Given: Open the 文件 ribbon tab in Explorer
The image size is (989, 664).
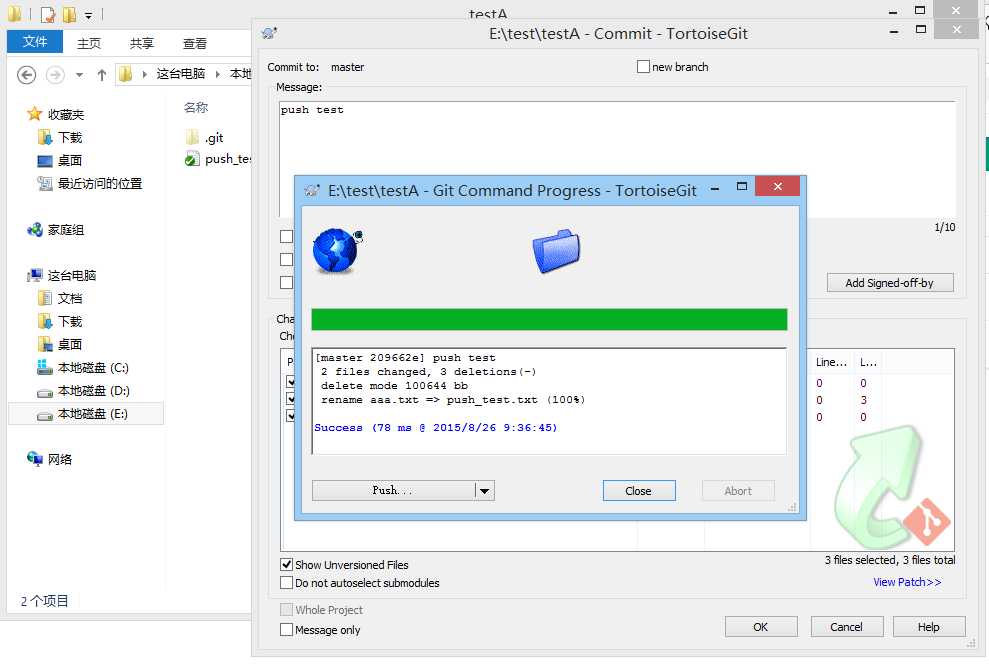Looking at the screenshot, I should point(35,42).
